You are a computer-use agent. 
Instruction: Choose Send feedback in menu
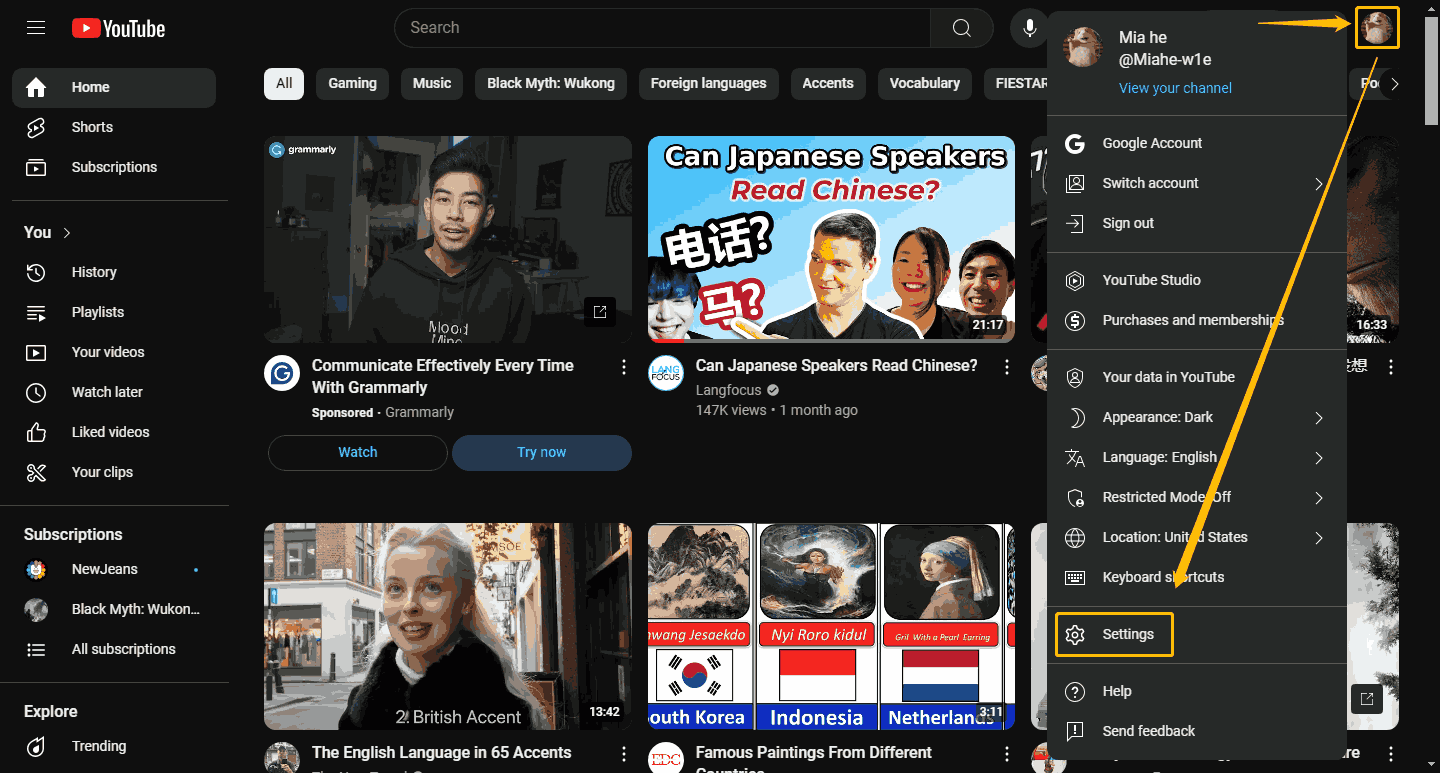click(1197, 731)
